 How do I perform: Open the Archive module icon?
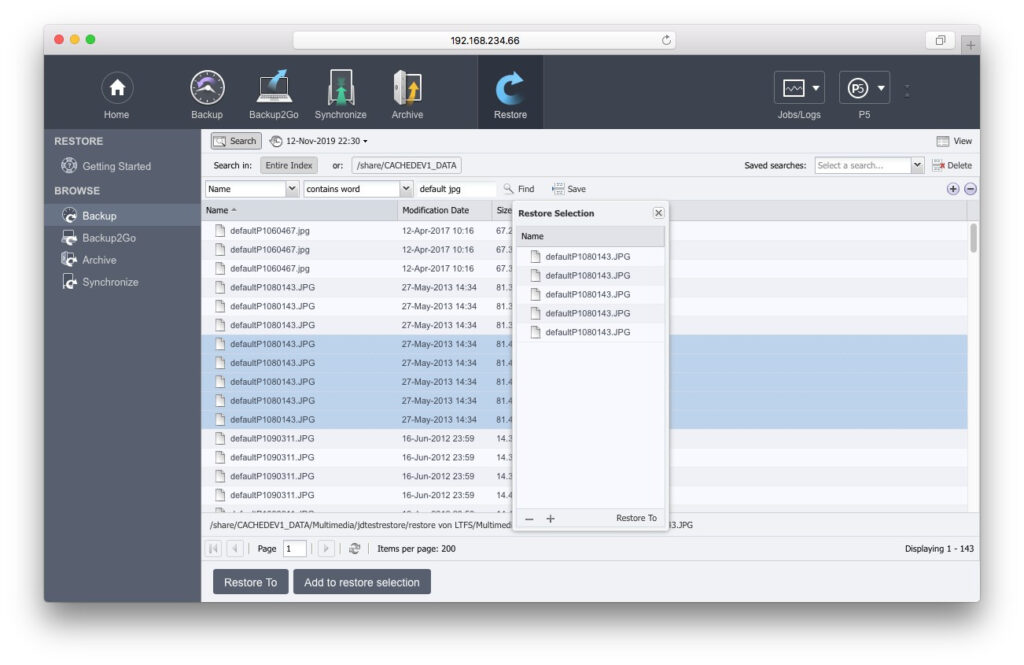click(407, 90)
